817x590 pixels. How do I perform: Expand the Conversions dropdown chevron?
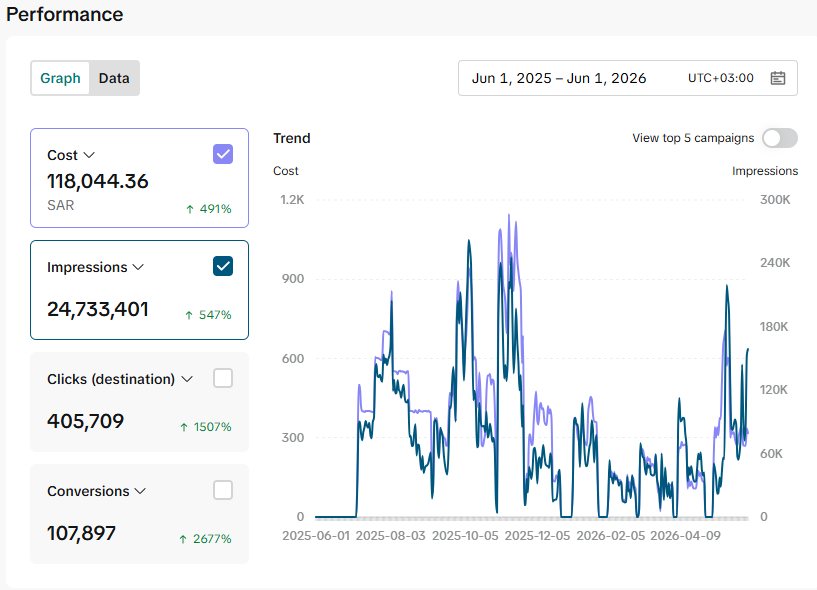140,491
